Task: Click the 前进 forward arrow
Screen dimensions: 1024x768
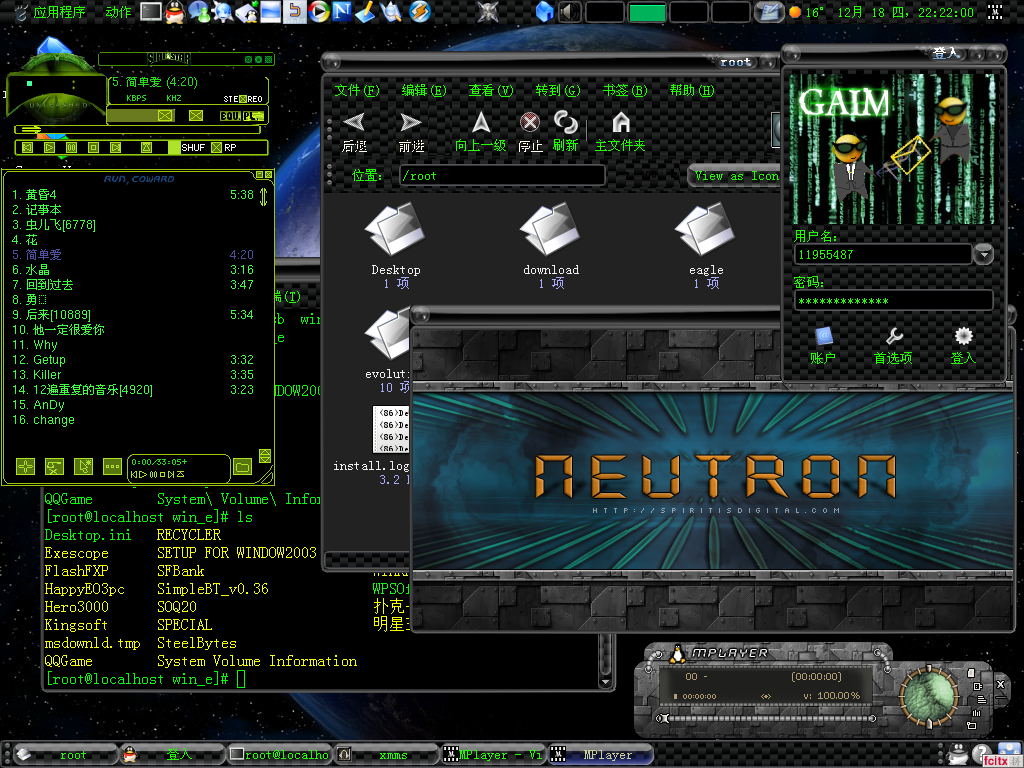Action: [411, 131]
